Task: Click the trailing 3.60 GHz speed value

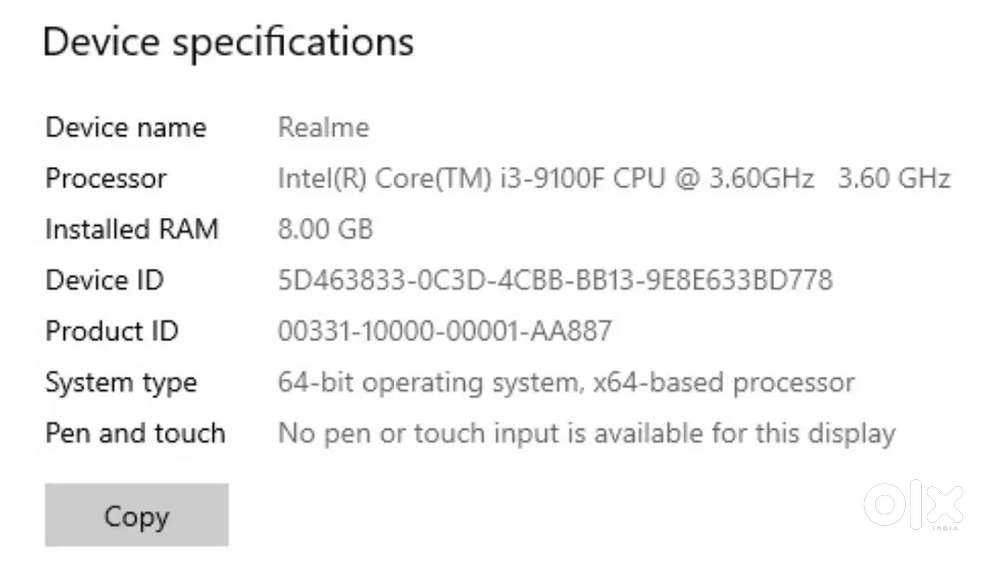Action: click(894, 179)
